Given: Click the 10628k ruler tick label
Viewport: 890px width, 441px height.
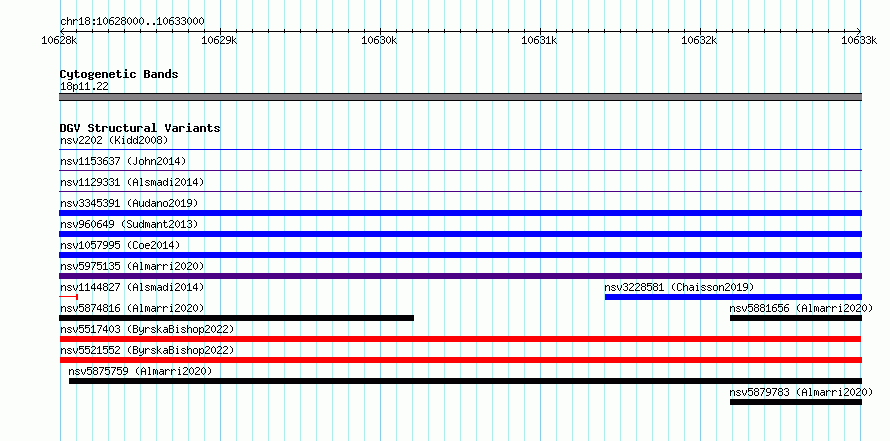Looking at the screenshot, I should [60, 40].
